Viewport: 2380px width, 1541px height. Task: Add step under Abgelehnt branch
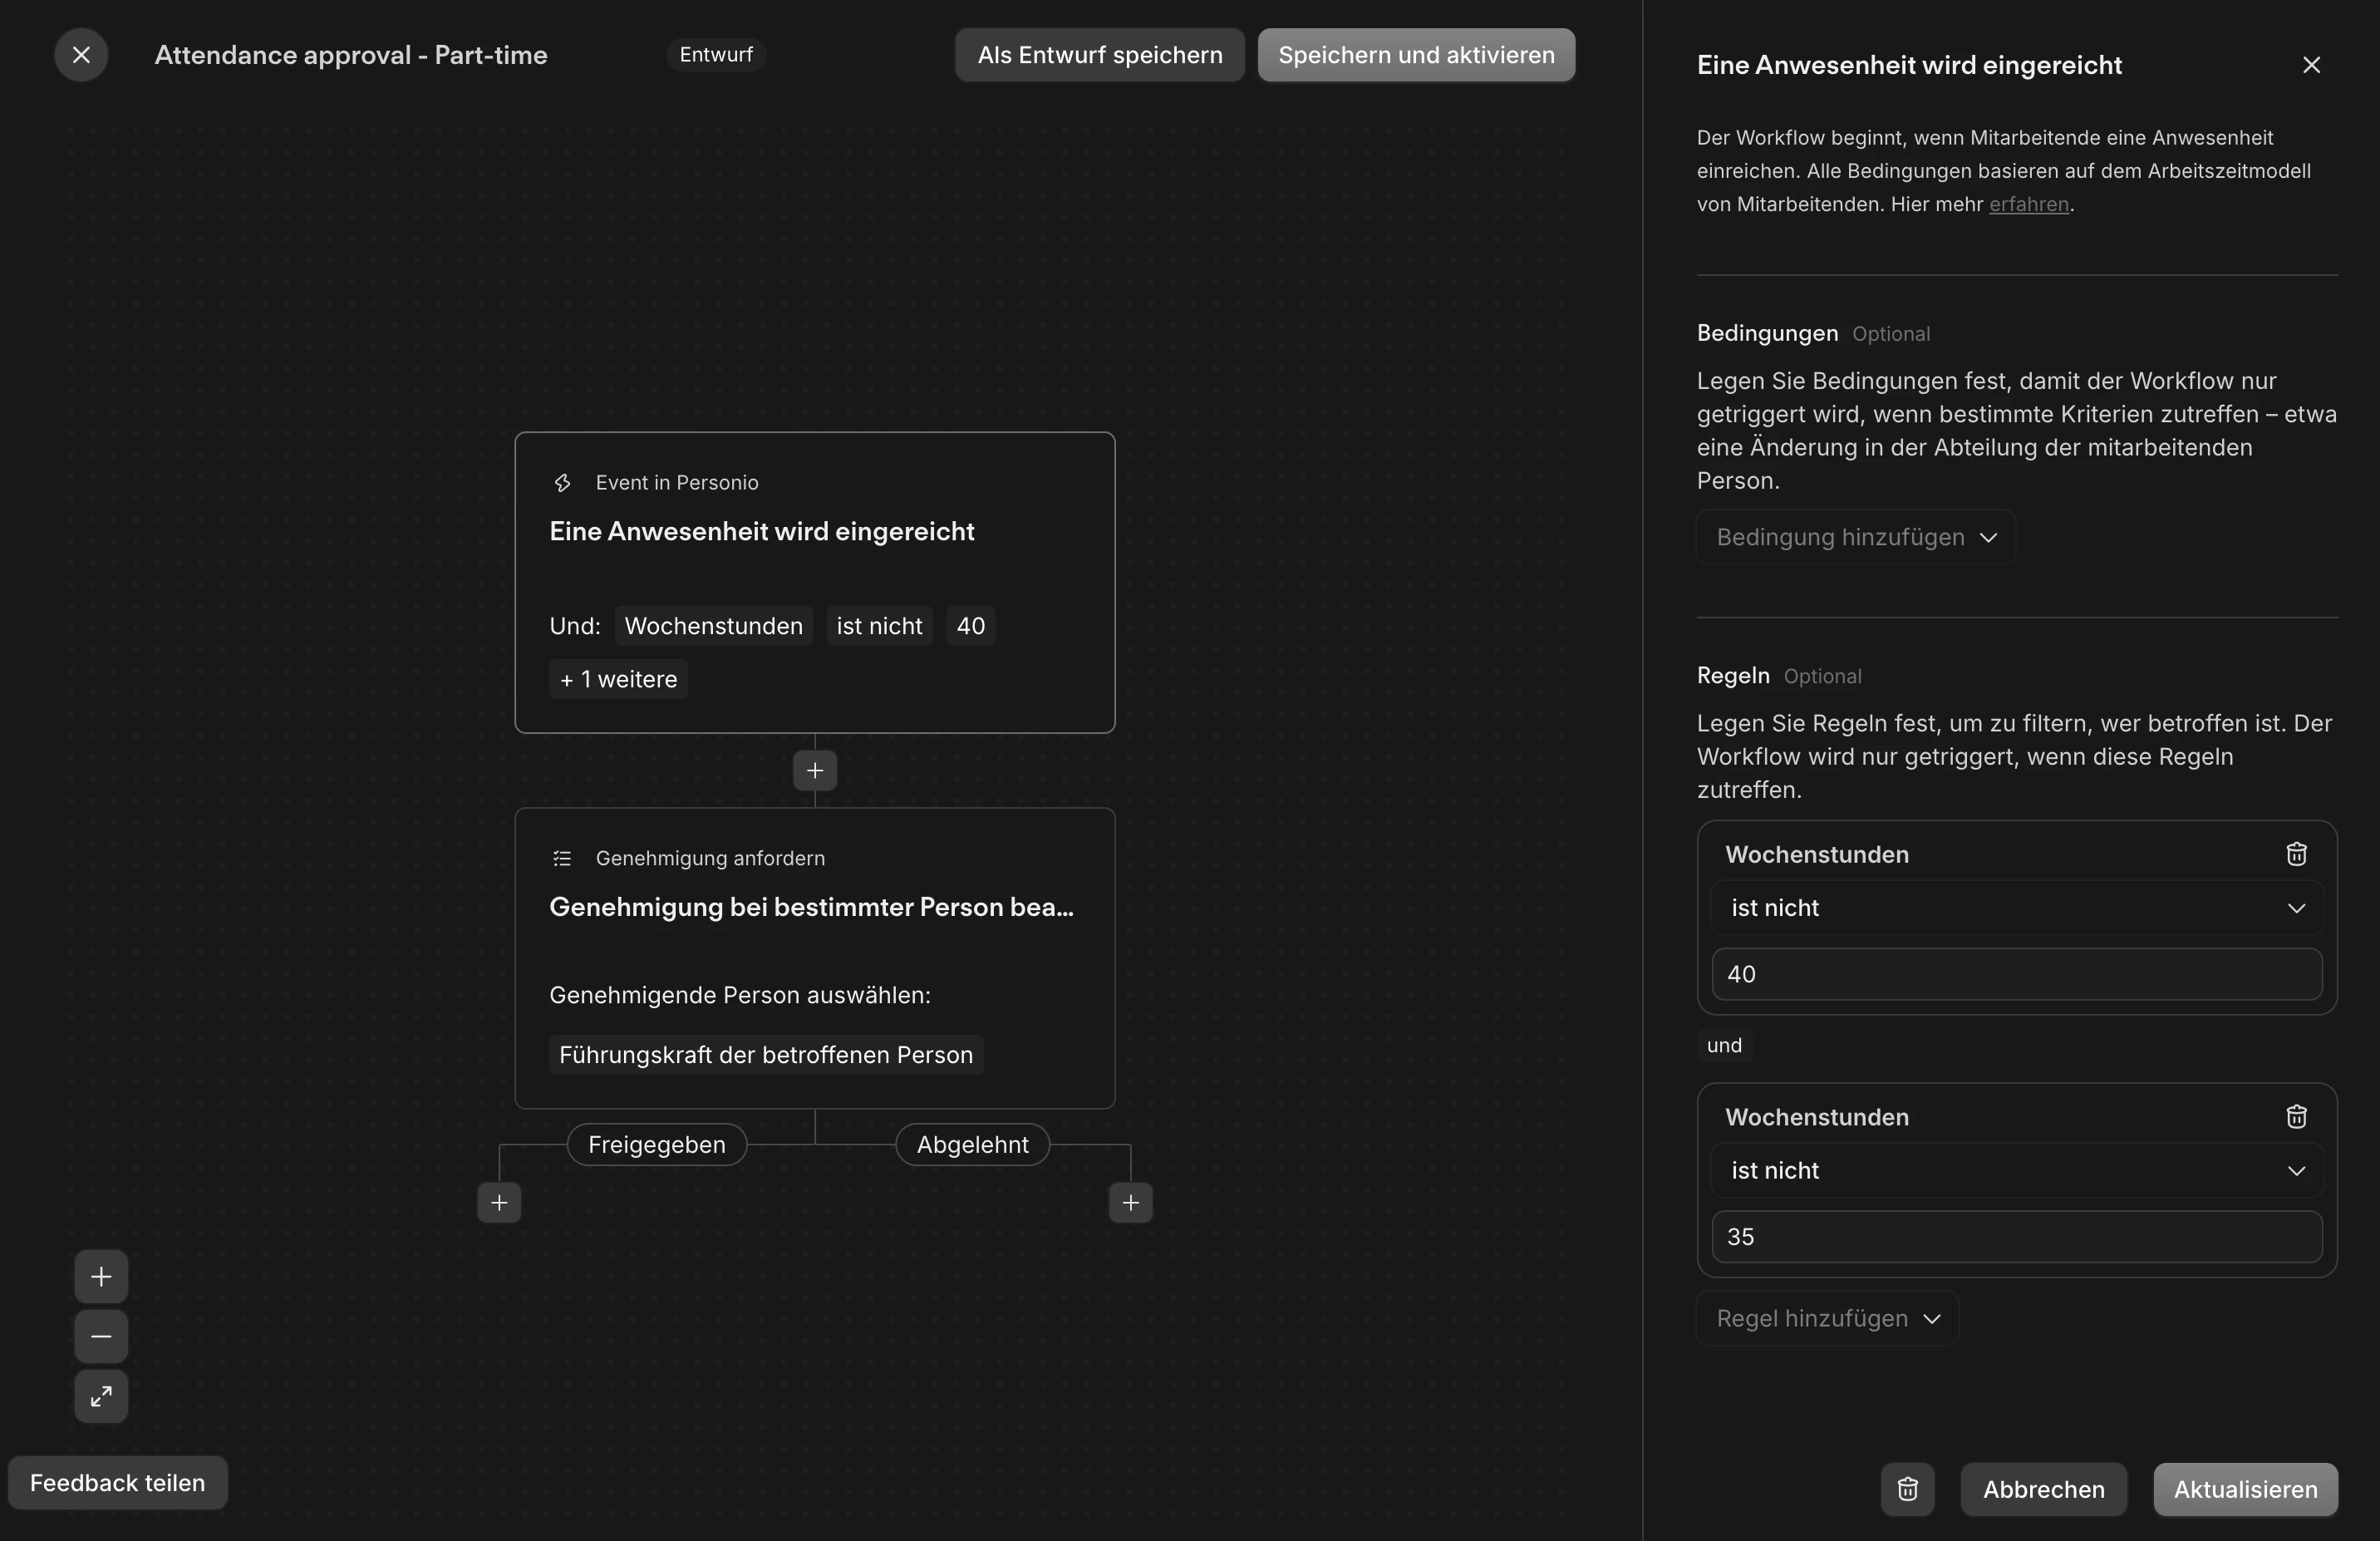1130,1202
